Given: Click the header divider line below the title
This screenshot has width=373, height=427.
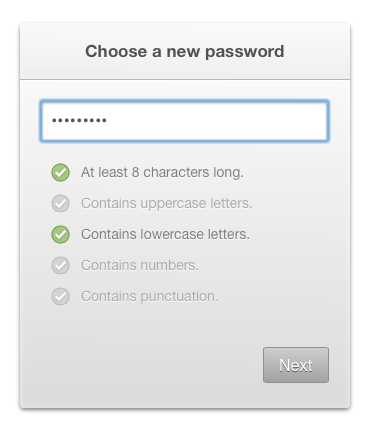Looking at the screenshot, I should 185,80.
